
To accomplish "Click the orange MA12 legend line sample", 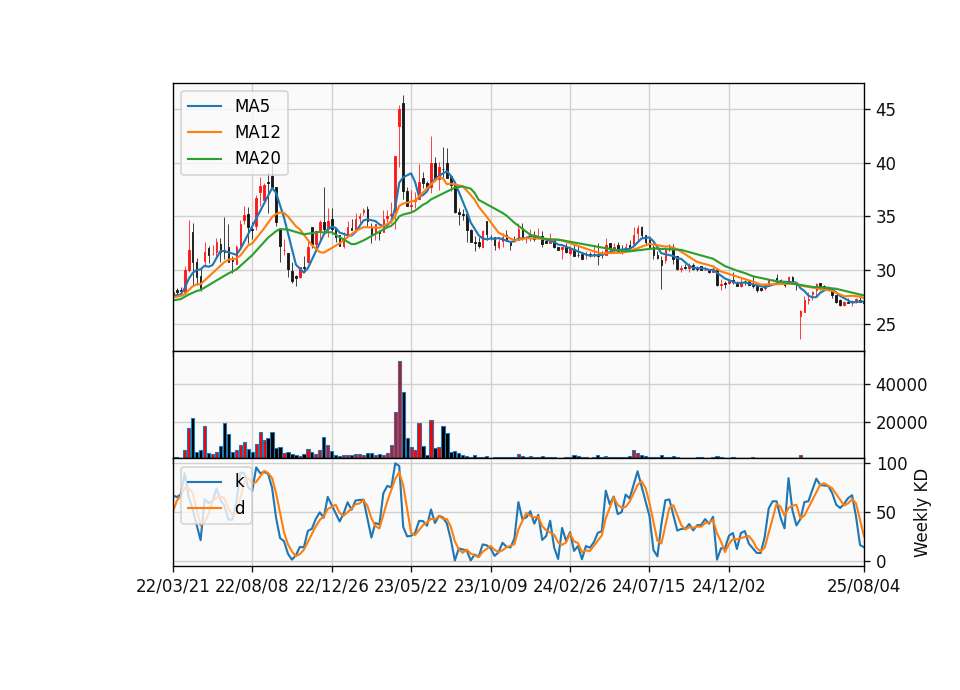I will (204, 132).
